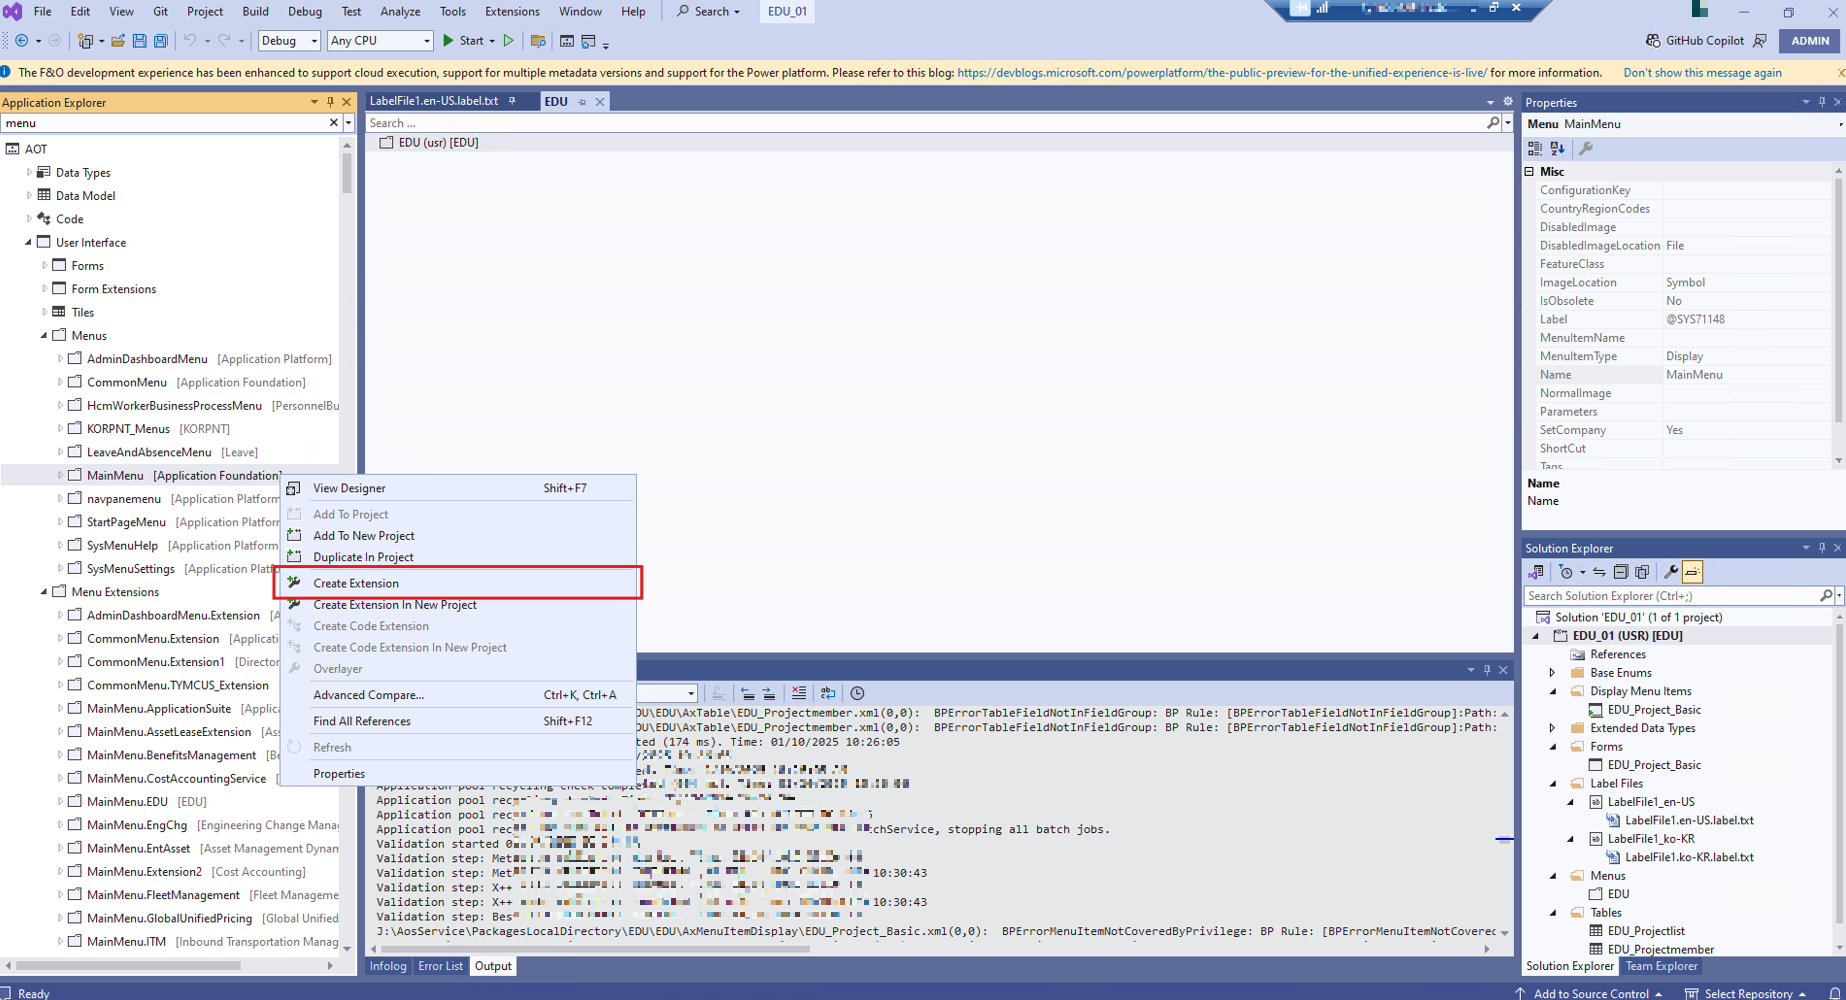Select EDU_Projectlist table in Solution Explorer
This screenshot has width=1846, height=1000.
(1646, 931)
